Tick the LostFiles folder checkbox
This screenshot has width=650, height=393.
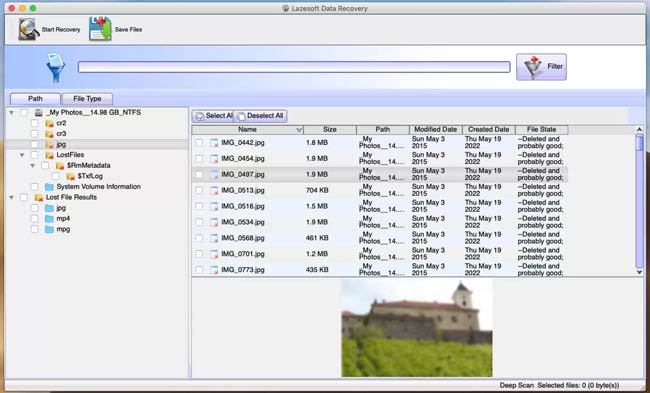pyautogui.click(x=35, y=155)
